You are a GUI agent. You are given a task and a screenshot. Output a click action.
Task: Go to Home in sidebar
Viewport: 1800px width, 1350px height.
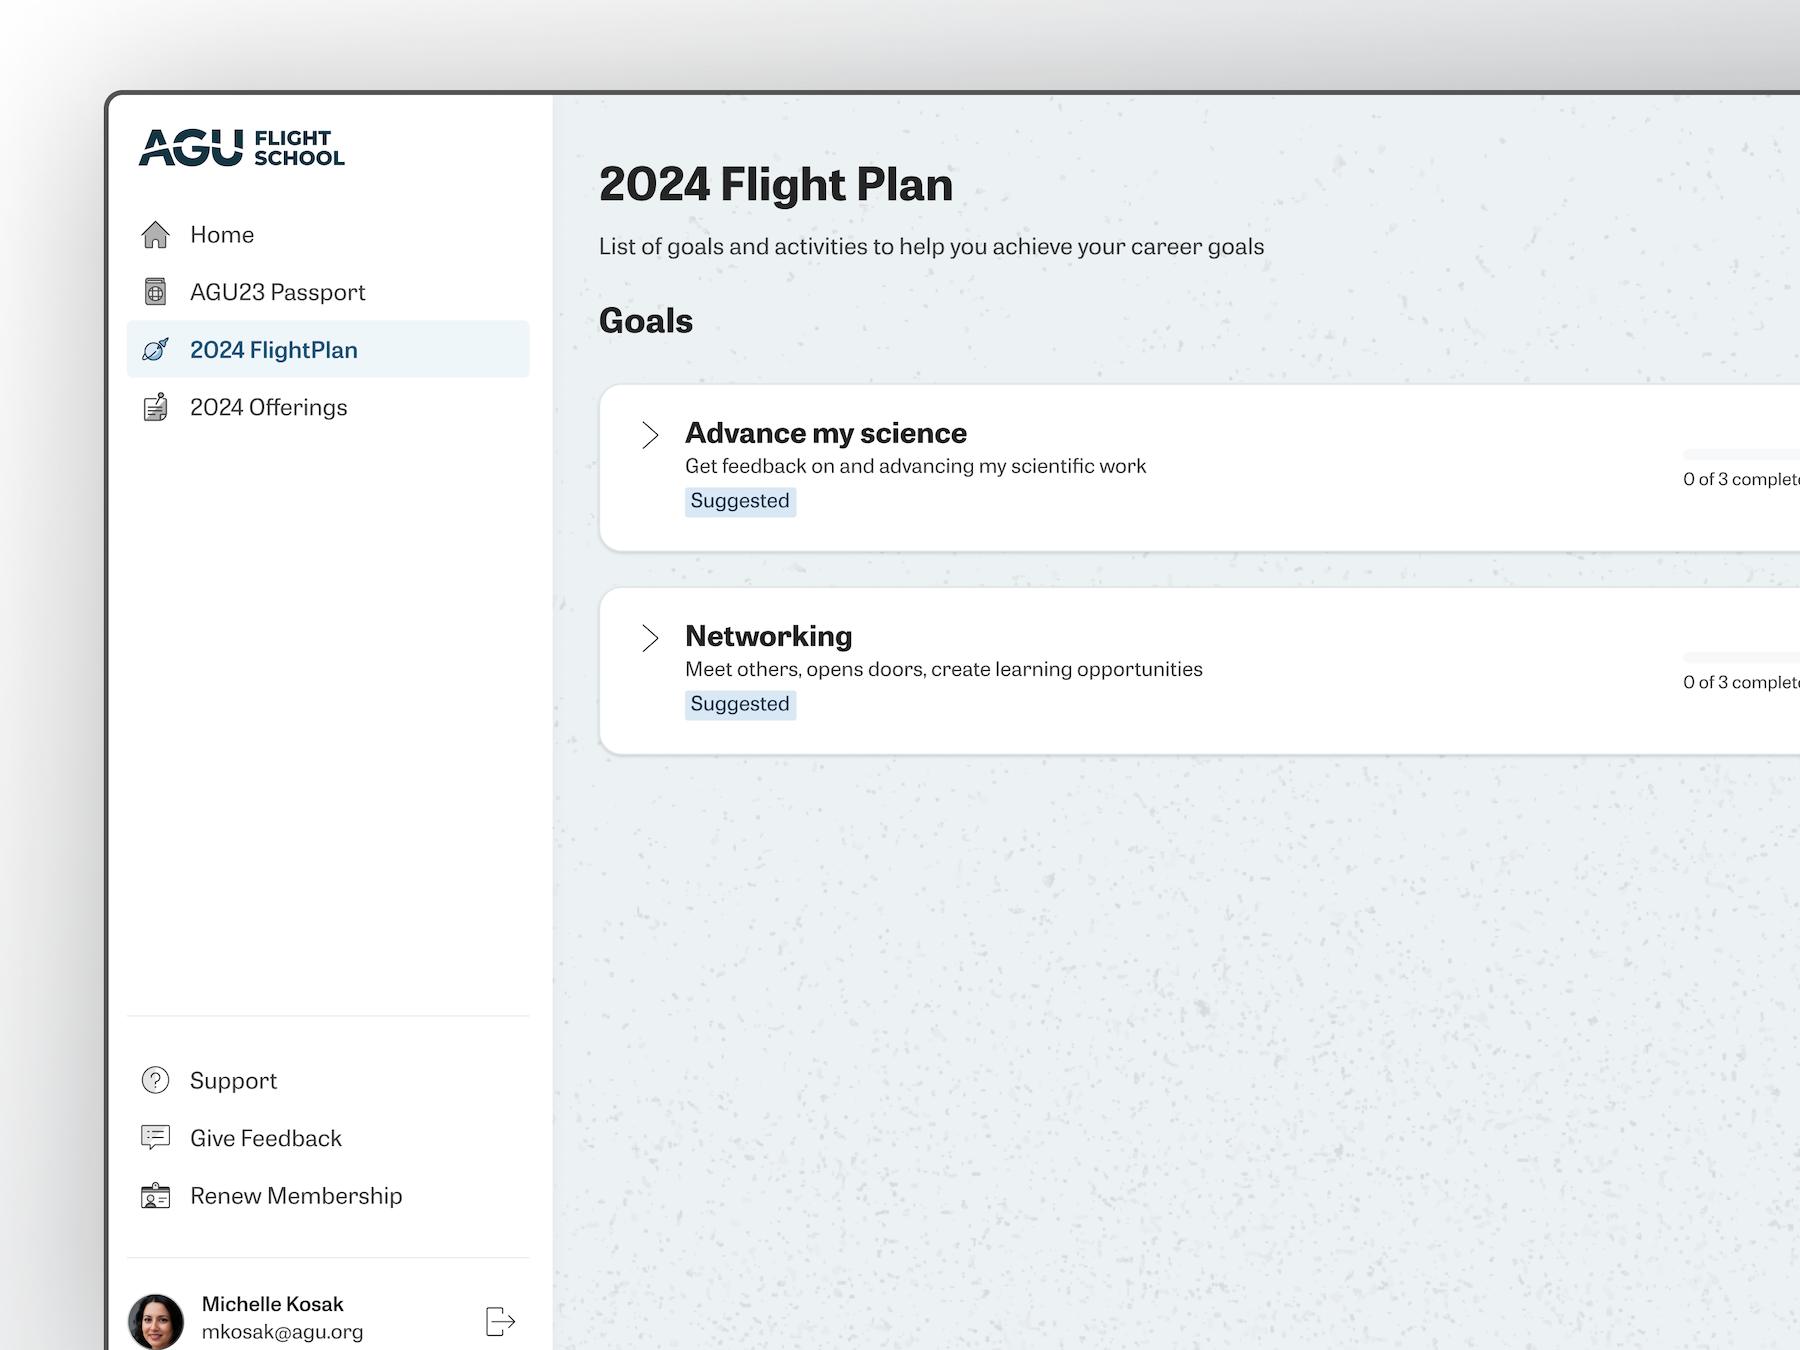328,234
